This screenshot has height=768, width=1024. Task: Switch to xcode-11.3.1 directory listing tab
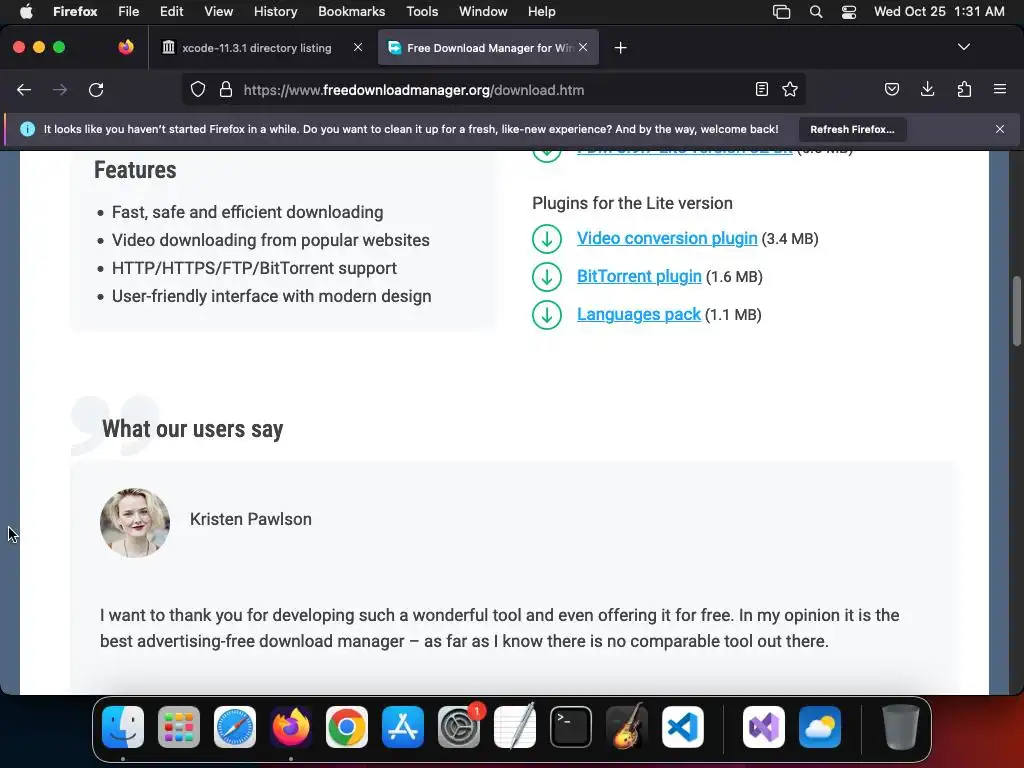click(256, 48)
